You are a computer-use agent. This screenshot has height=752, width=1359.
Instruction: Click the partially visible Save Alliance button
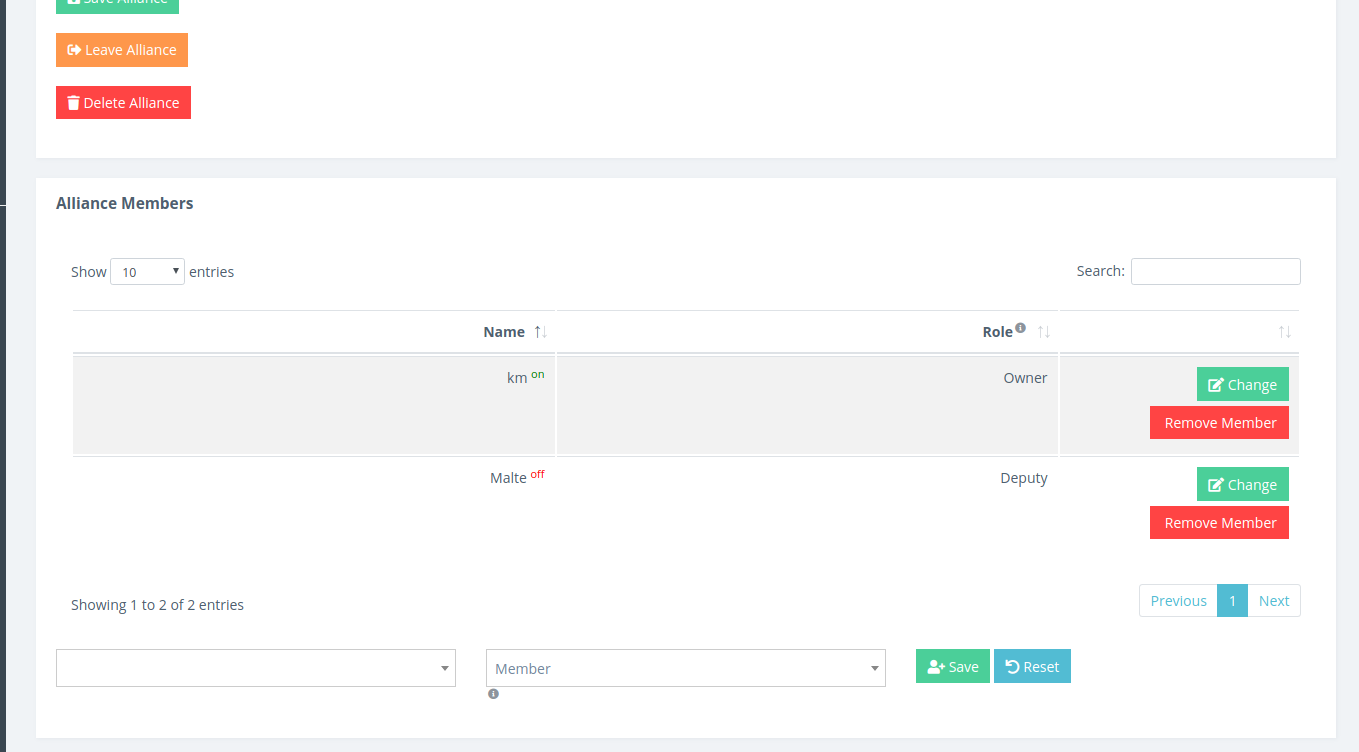pos(117,5)
